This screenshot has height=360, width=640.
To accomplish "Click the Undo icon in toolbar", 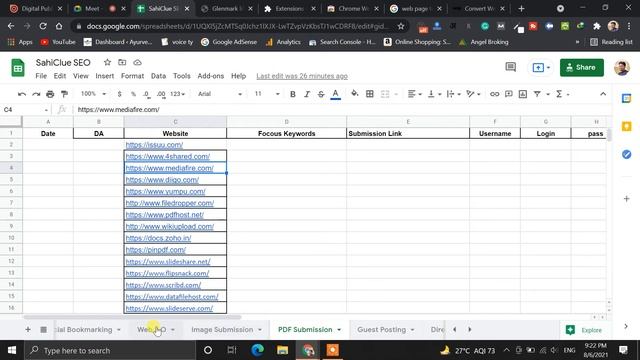I will pyautogui.click(x=22, y=94).
